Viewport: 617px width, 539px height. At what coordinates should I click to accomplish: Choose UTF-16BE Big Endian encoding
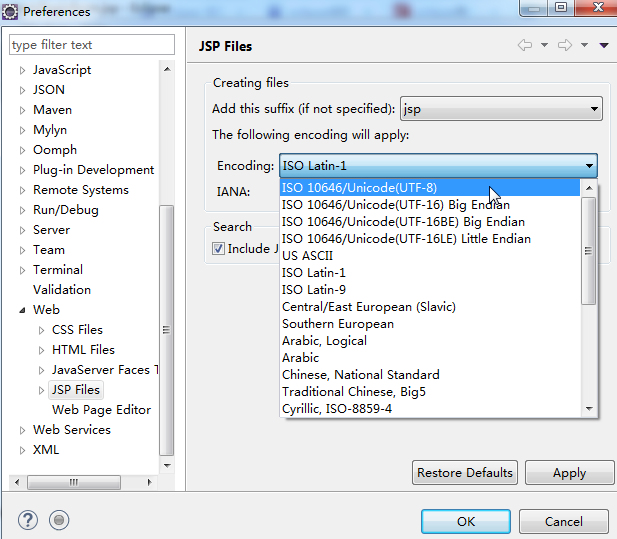click(x=430, y=222)
